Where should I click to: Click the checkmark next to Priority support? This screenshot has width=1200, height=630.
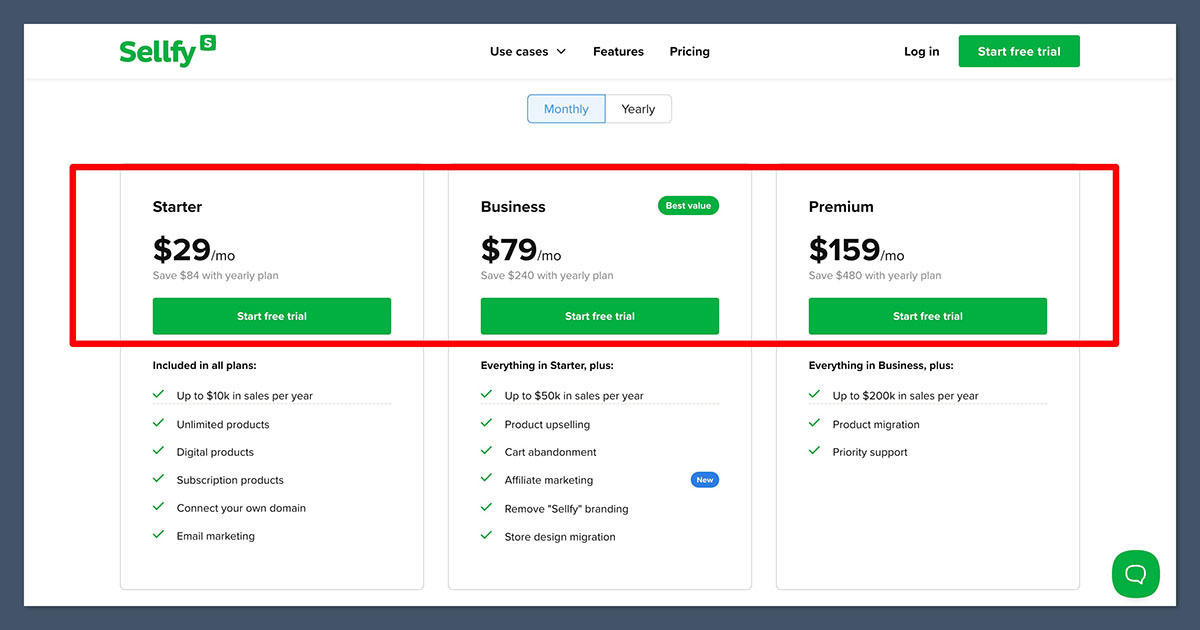814,451
